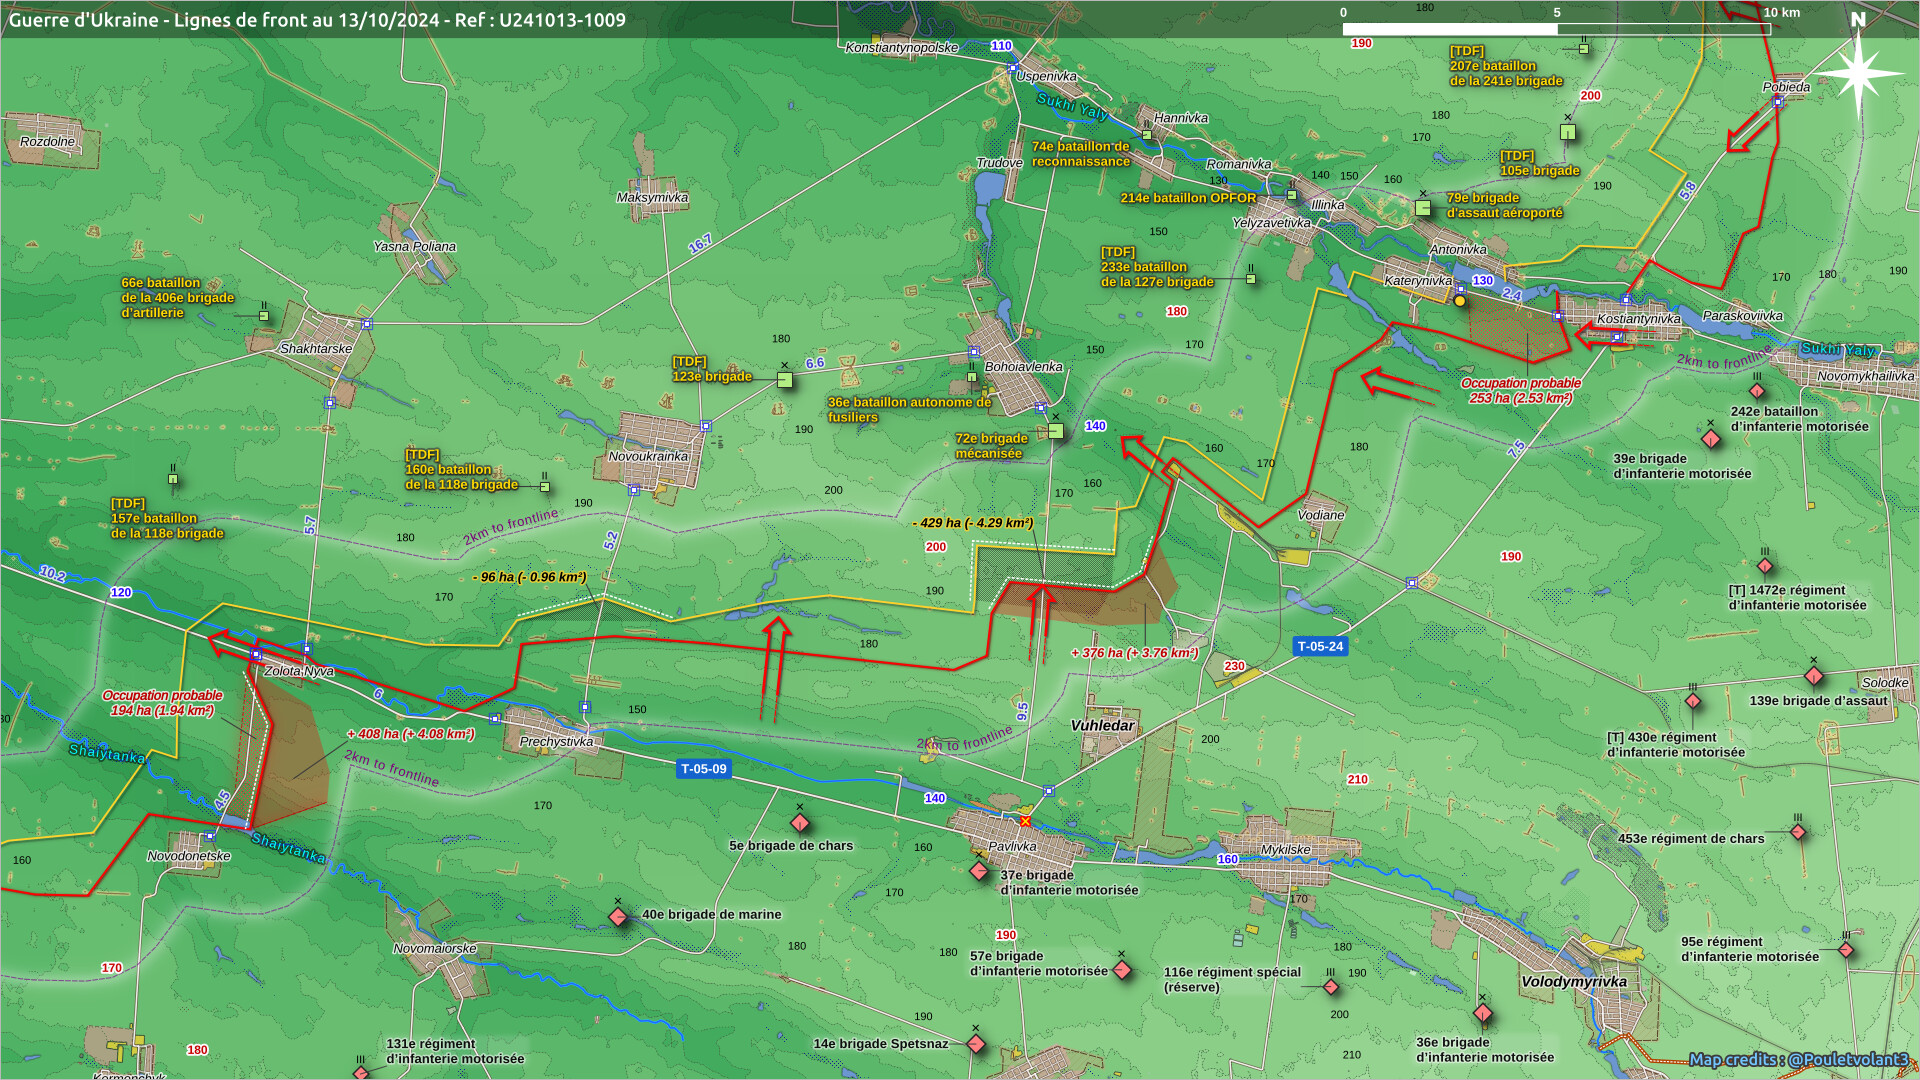Click the 40e brigade de marine unit diamond
This screenshot has height=1080, width=1920.
click(x=618, y=916)
